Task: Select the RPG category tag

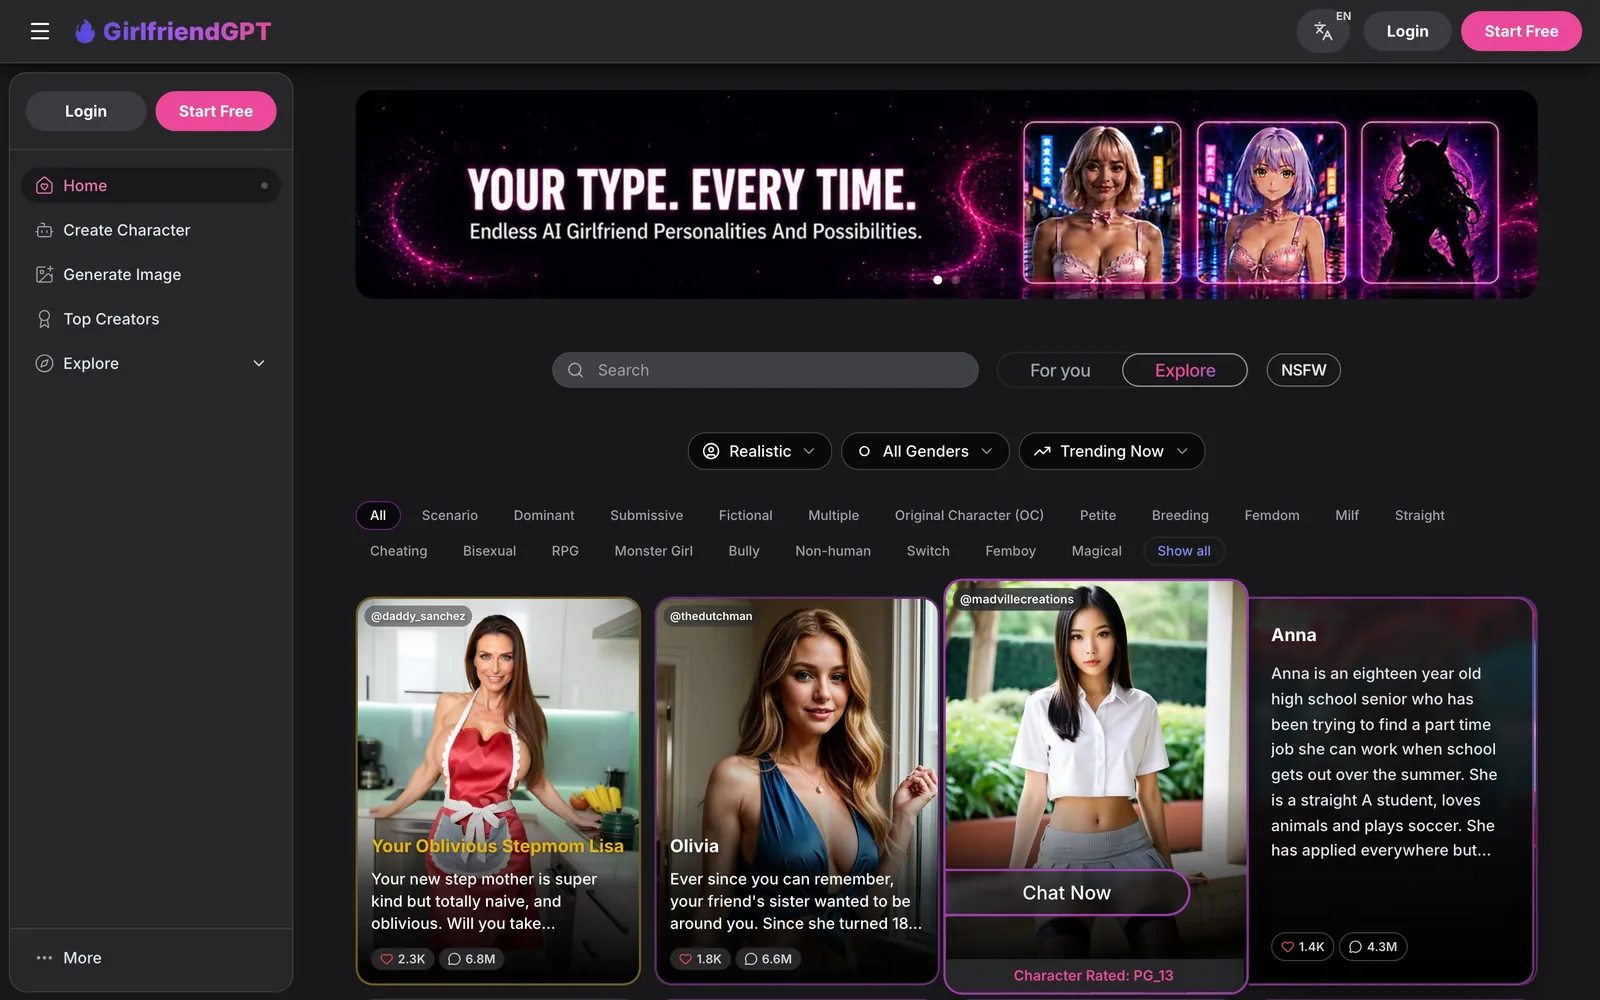Action: 565,551
